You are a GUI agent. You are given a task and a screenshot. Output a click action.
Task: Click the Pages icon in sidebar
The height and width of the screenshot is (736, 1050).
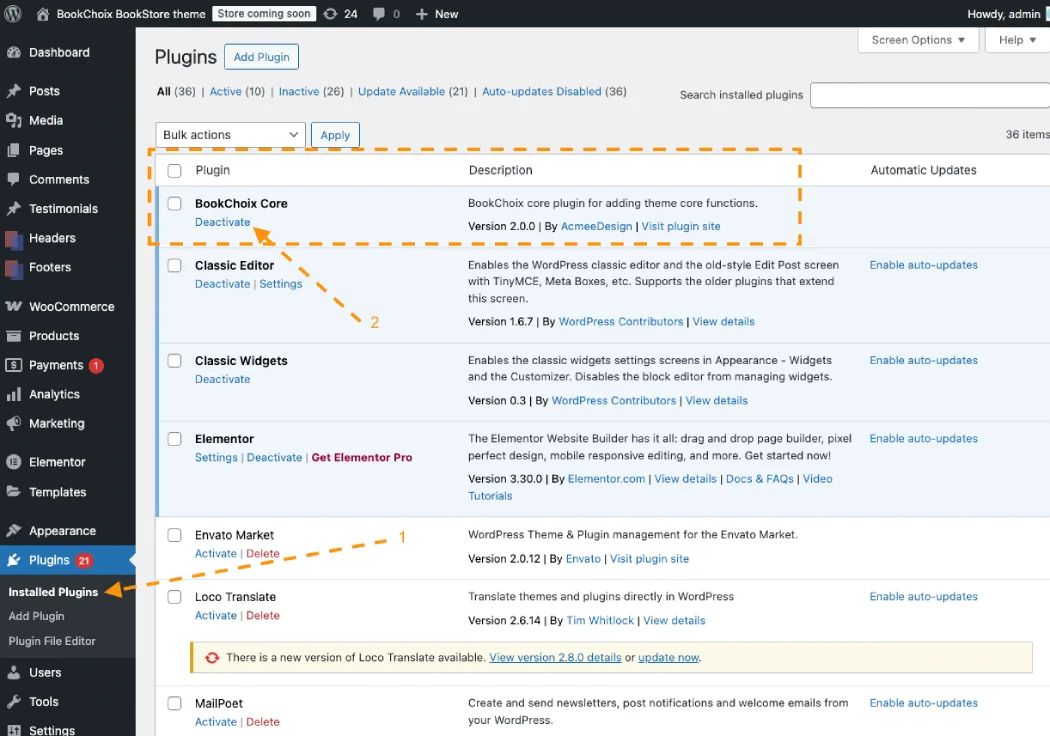pyautogui.click(x=13, y=151)
